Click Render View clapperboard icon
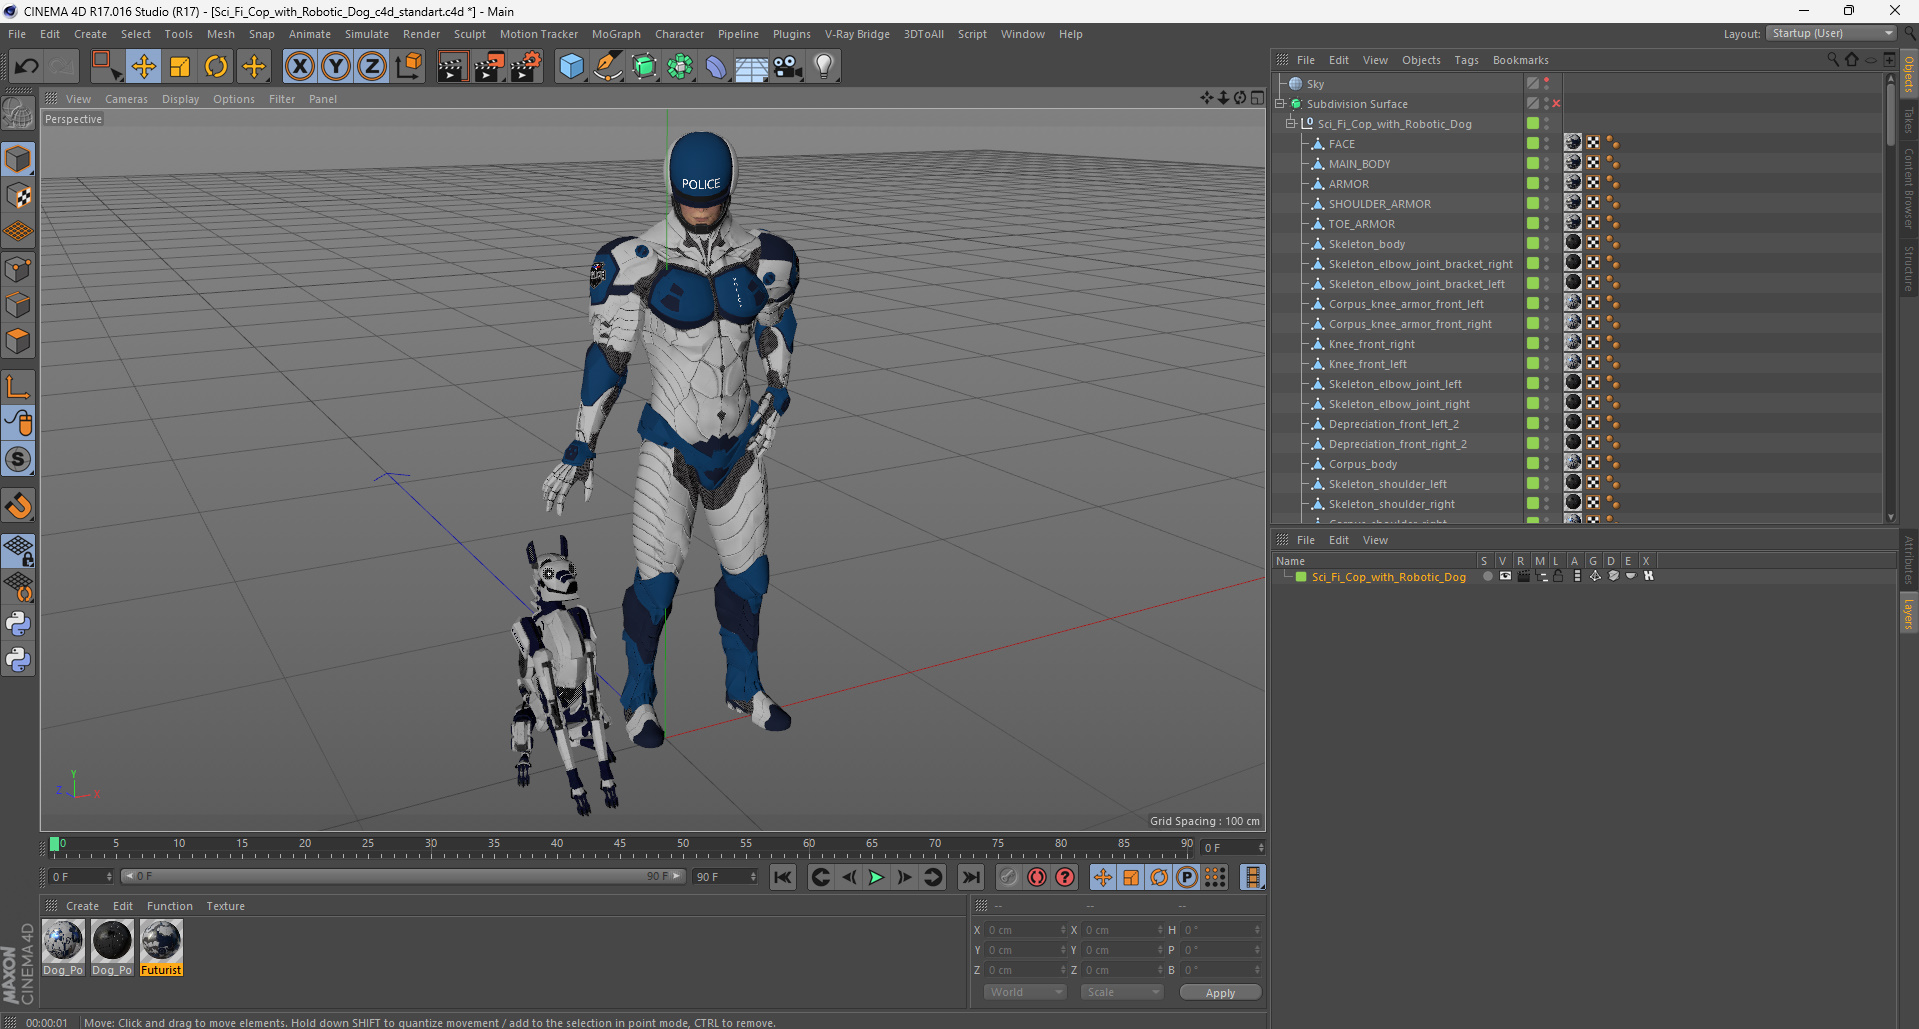The height and width of the screenshot is (1029, 1919). click(452, 67)
